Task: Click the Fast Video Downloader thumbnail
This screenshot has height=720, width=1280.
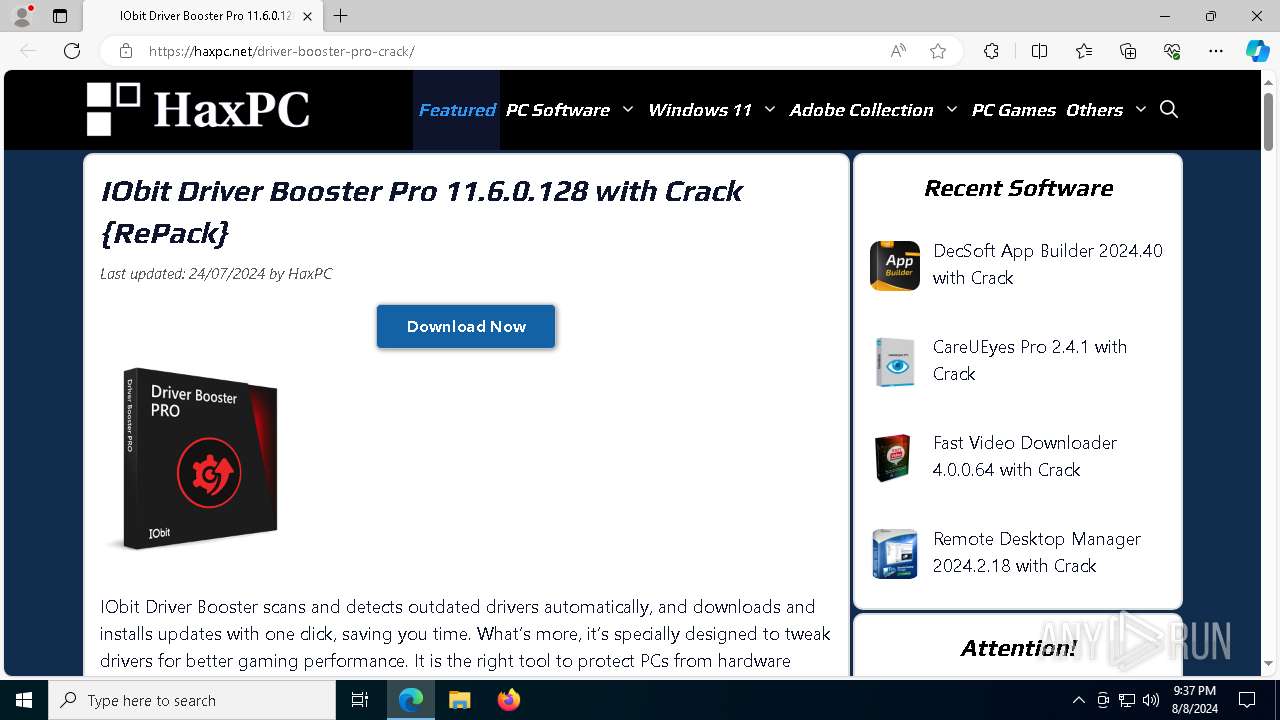Action: pyautogui.click(x=893, y=458)
